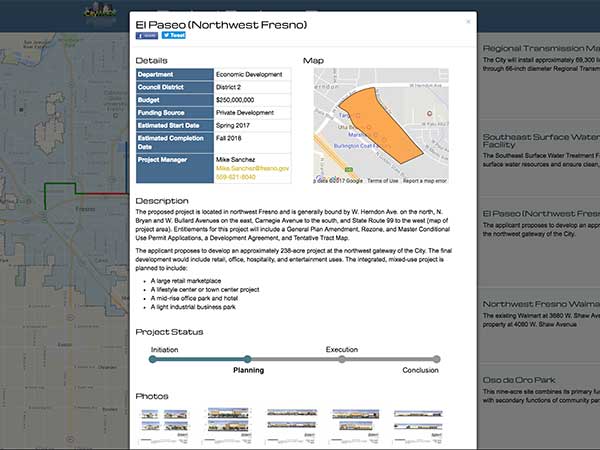Click the Google logo on mini map
This screenshot has width=600, height=450.
(x=328, y=179)
